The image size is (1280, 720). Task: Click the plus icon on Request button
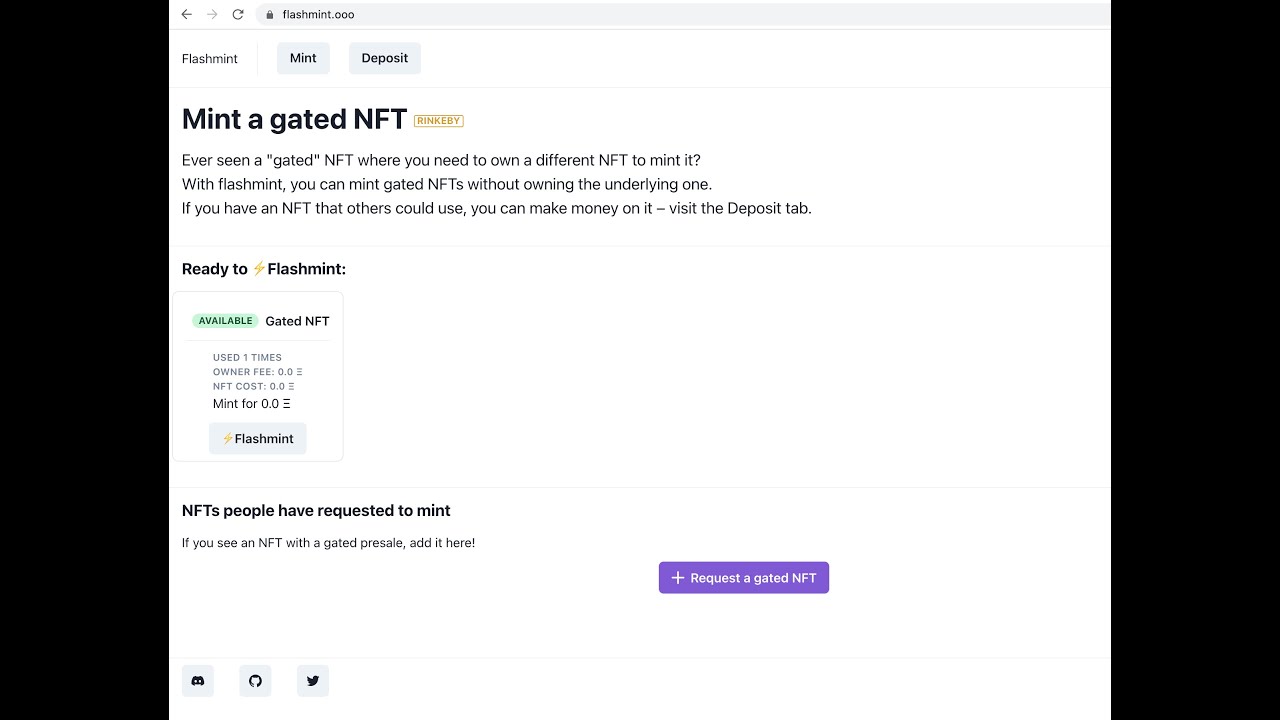tap(678, 578)
